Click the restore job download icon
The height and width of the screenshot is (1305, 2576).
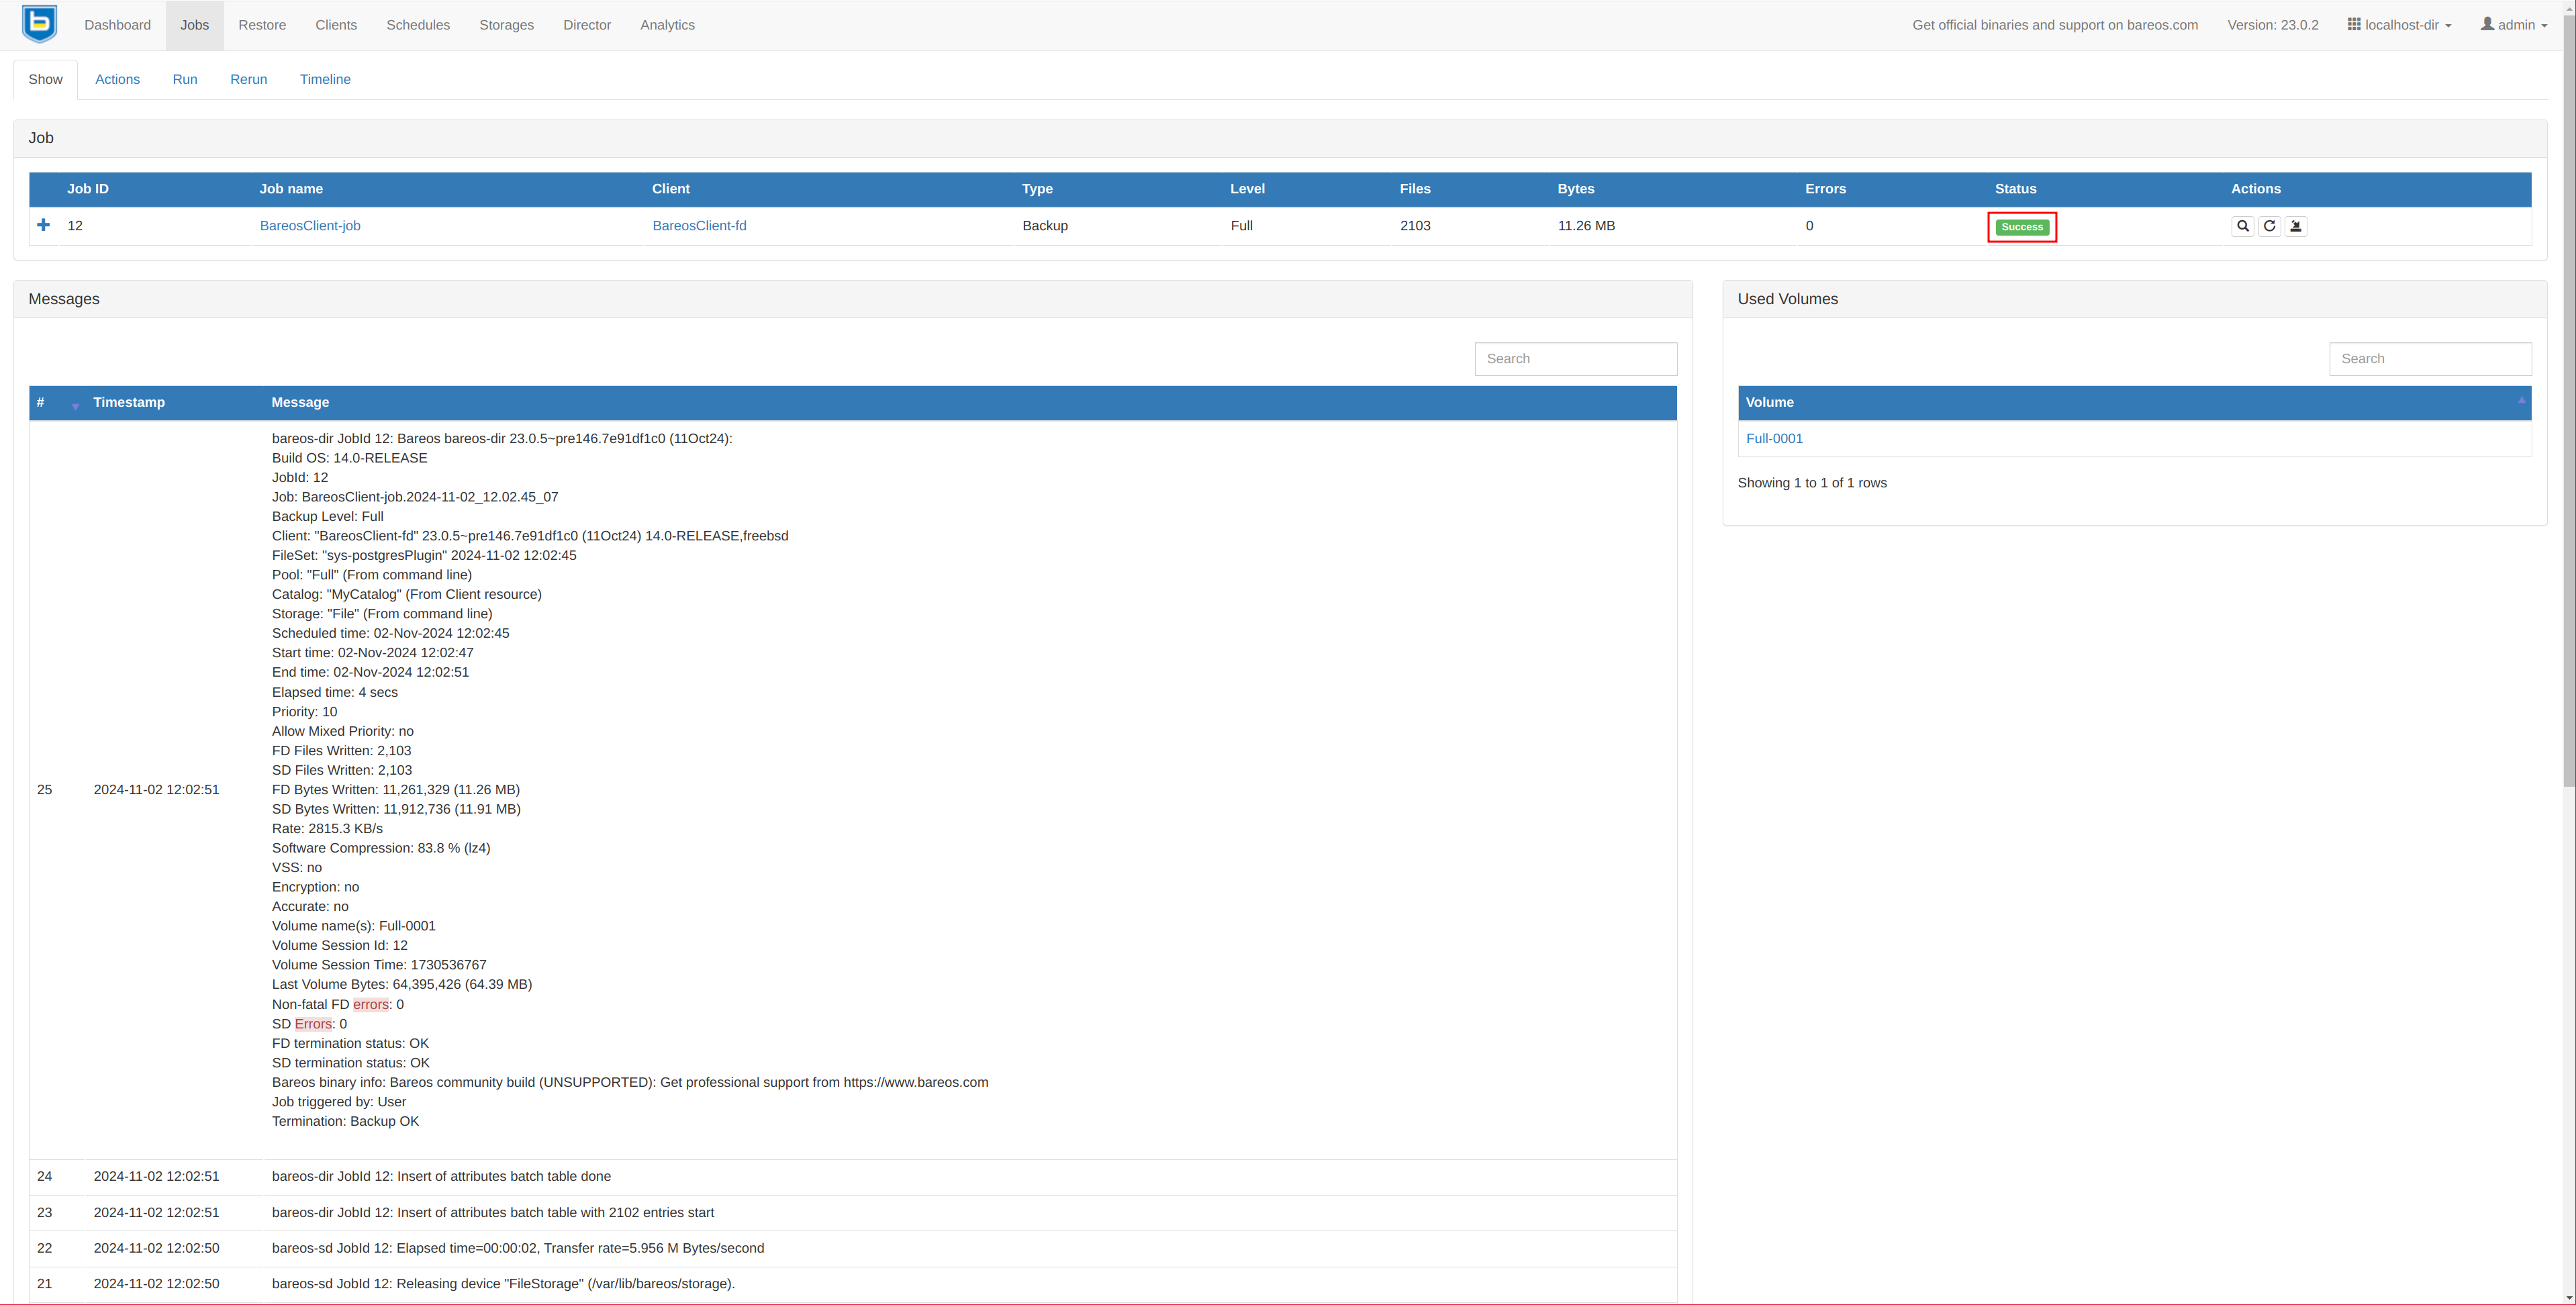pyautogui.click(x=2296, y=226)
